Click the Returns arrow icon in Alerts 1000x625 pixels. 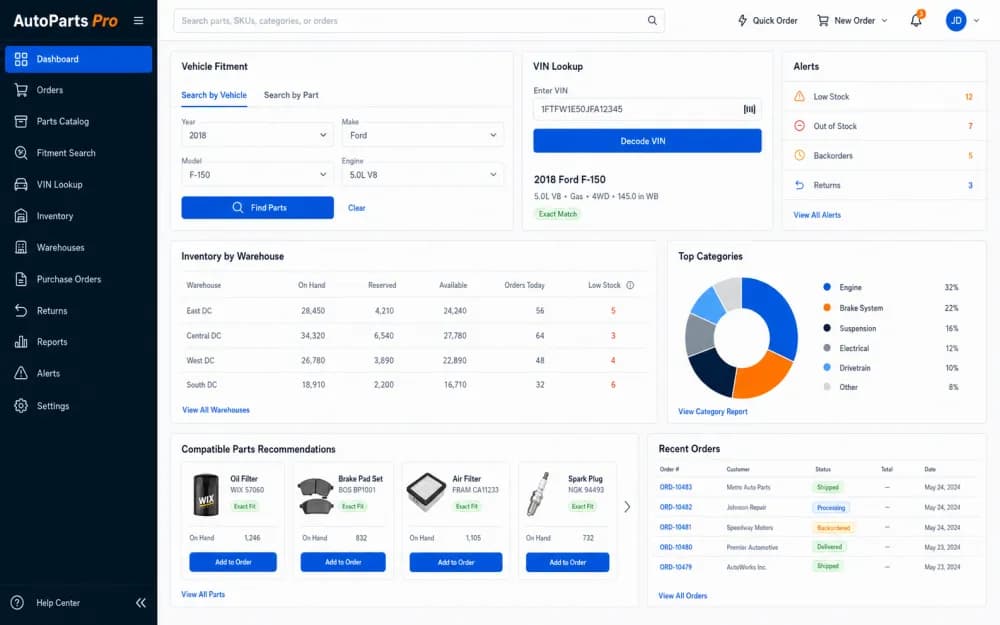point(799,185)
